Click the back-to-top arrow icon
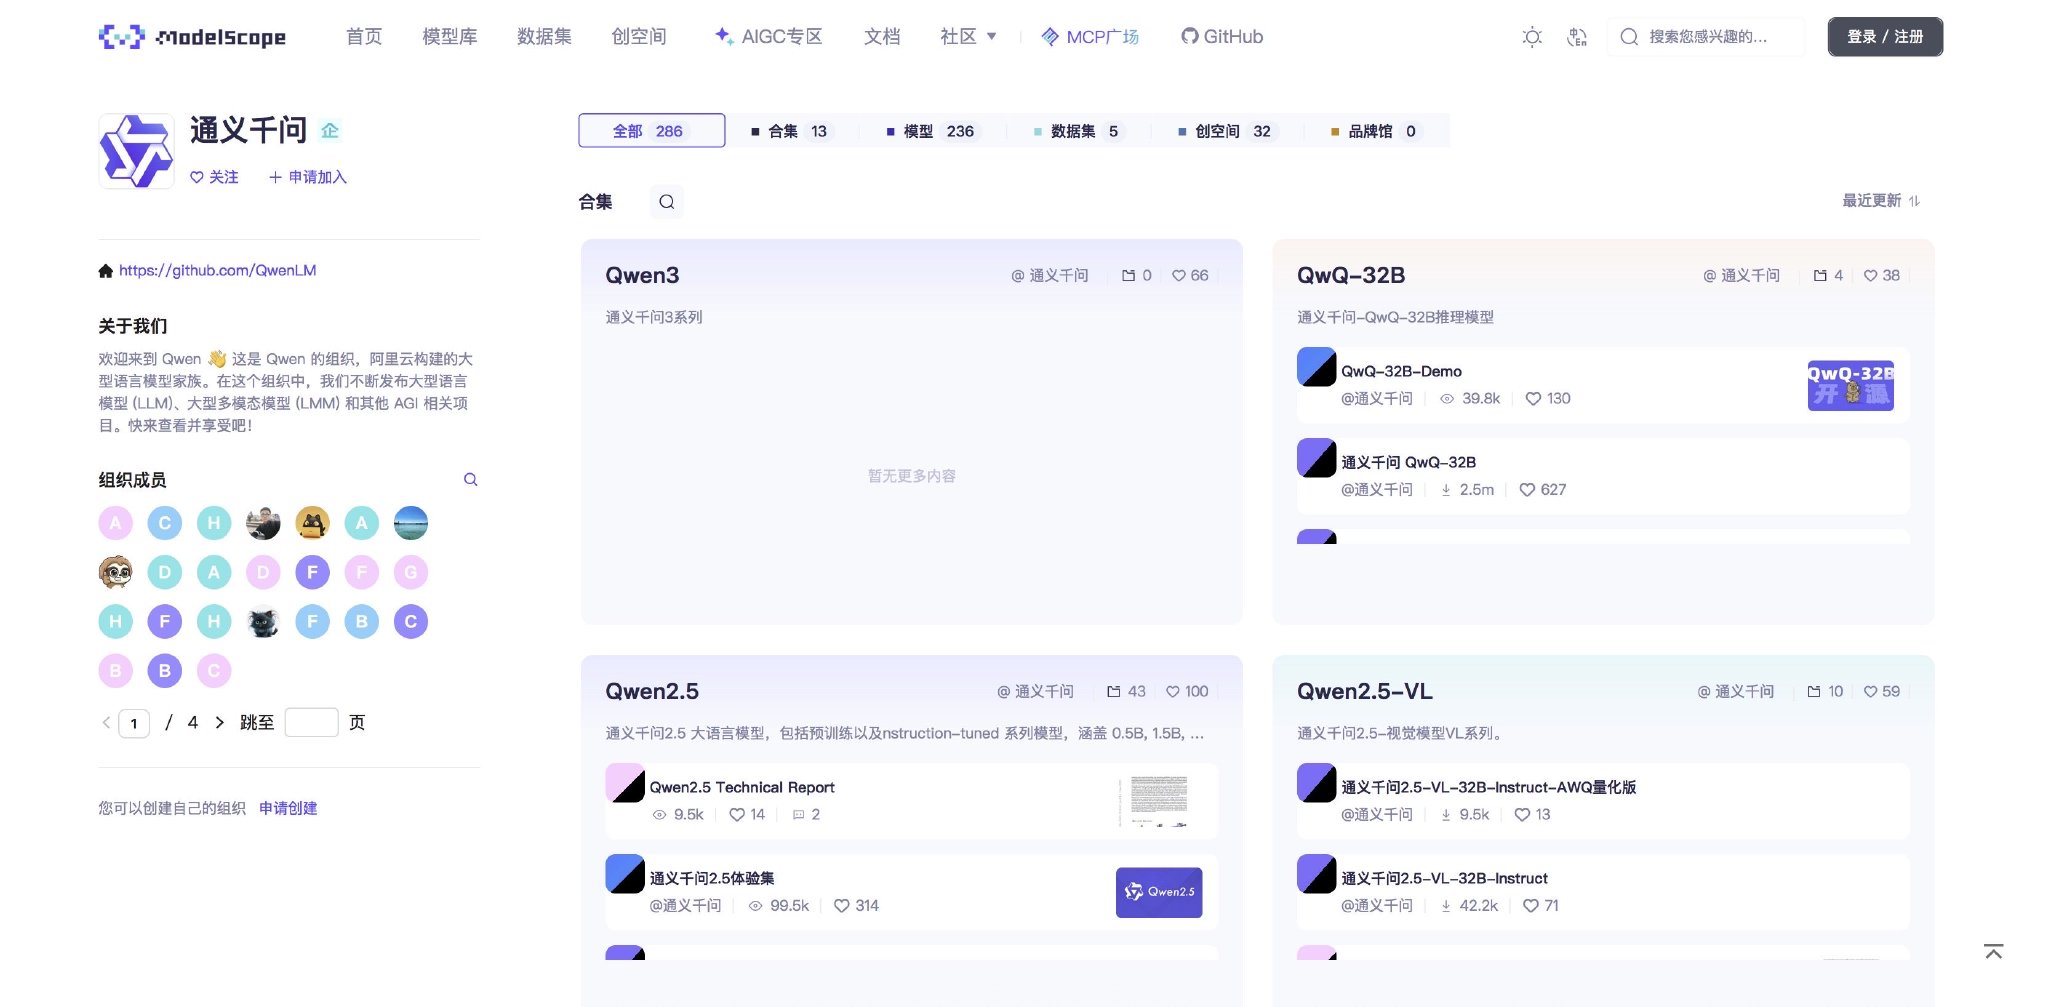Viewport: 2048px width, 1007px height. click(1993, 951)
